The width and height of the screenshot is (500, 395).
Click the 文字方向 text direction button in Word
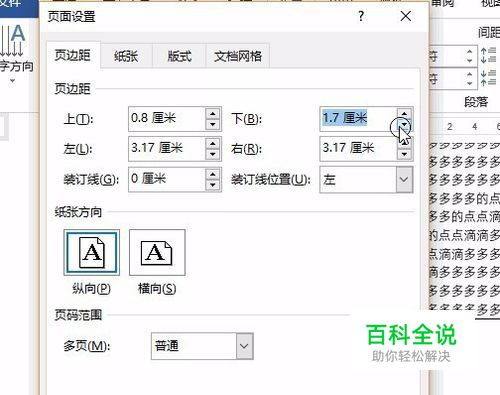click(x=16, y=53)
